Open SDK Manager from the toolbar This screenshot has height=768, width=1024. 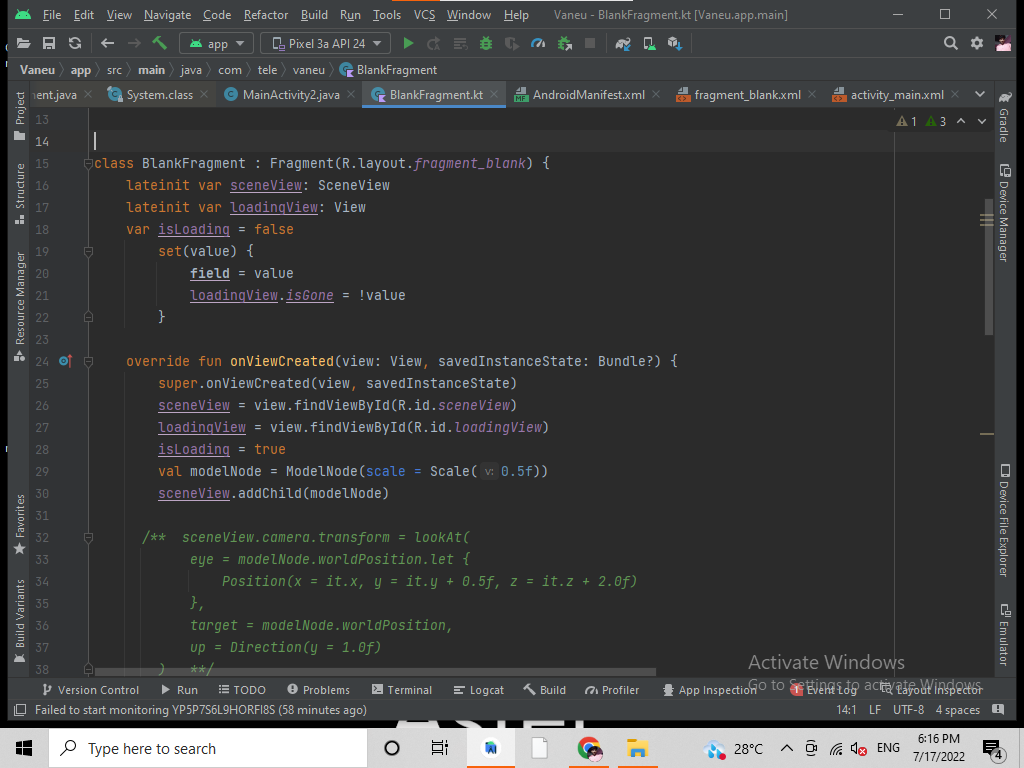click(x=672, y=43)
